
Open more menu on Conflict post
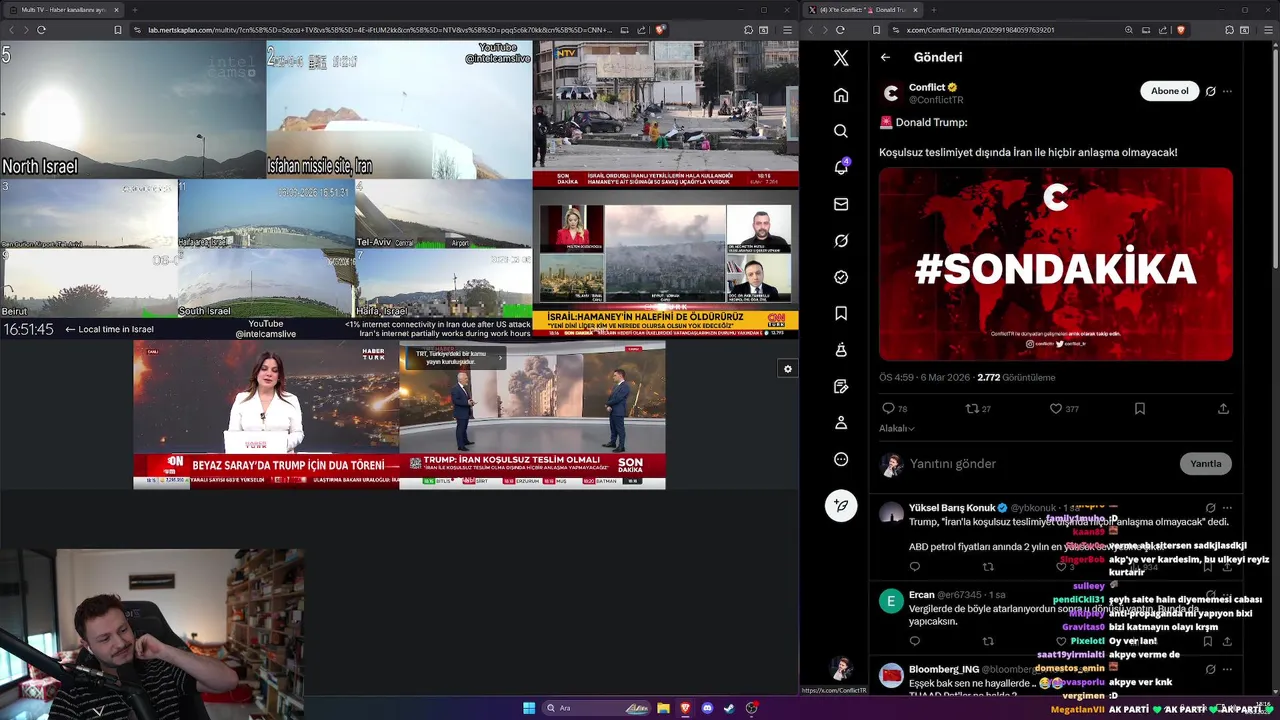click(1227, 91)
